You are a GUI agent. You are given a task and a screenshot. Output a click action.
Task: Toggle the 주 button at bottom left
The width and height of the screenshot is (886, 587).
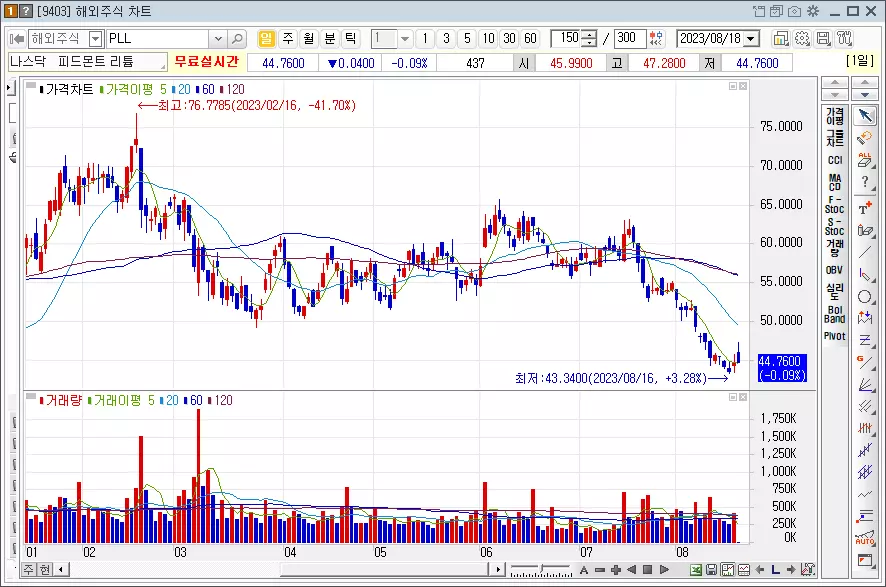pos(29,569)
